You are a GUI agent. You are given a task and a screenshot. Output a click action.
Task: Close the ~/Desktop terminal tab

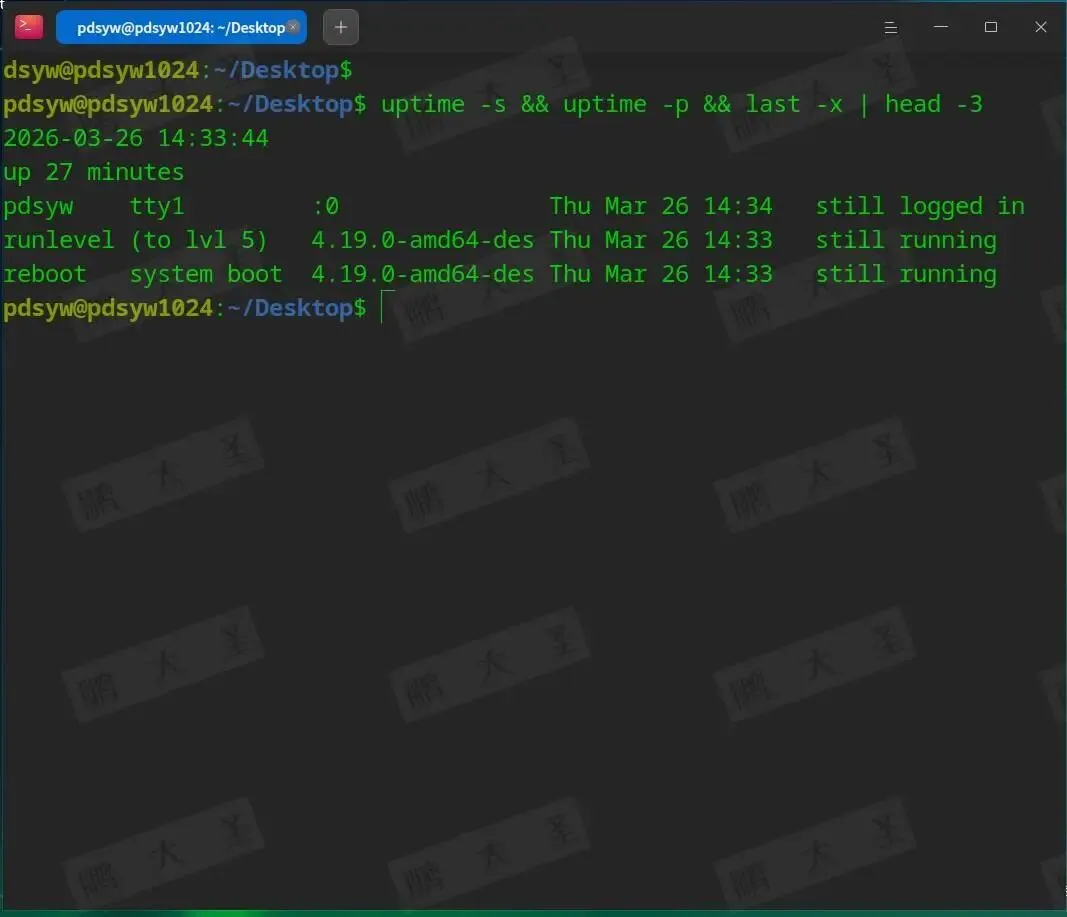[x=293, y=27]
